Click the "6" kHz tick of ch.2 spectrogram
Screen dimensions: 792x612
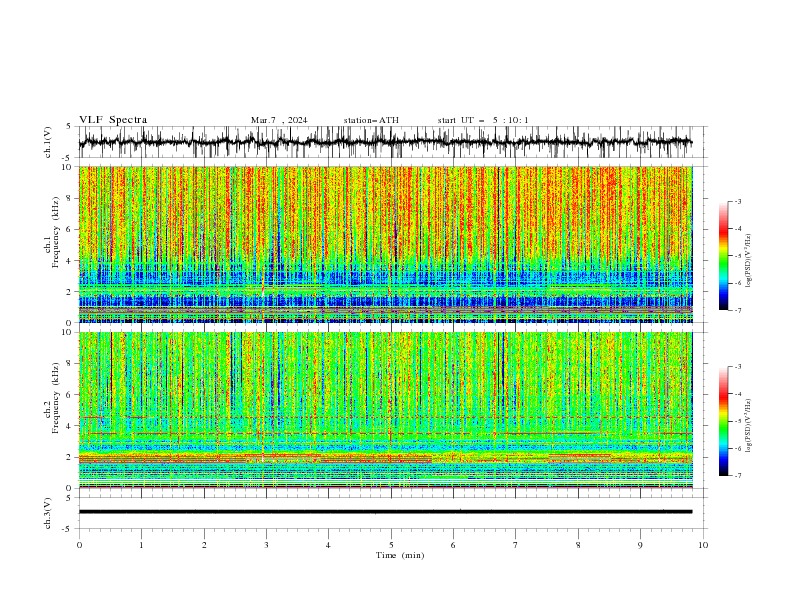point(71,395)
